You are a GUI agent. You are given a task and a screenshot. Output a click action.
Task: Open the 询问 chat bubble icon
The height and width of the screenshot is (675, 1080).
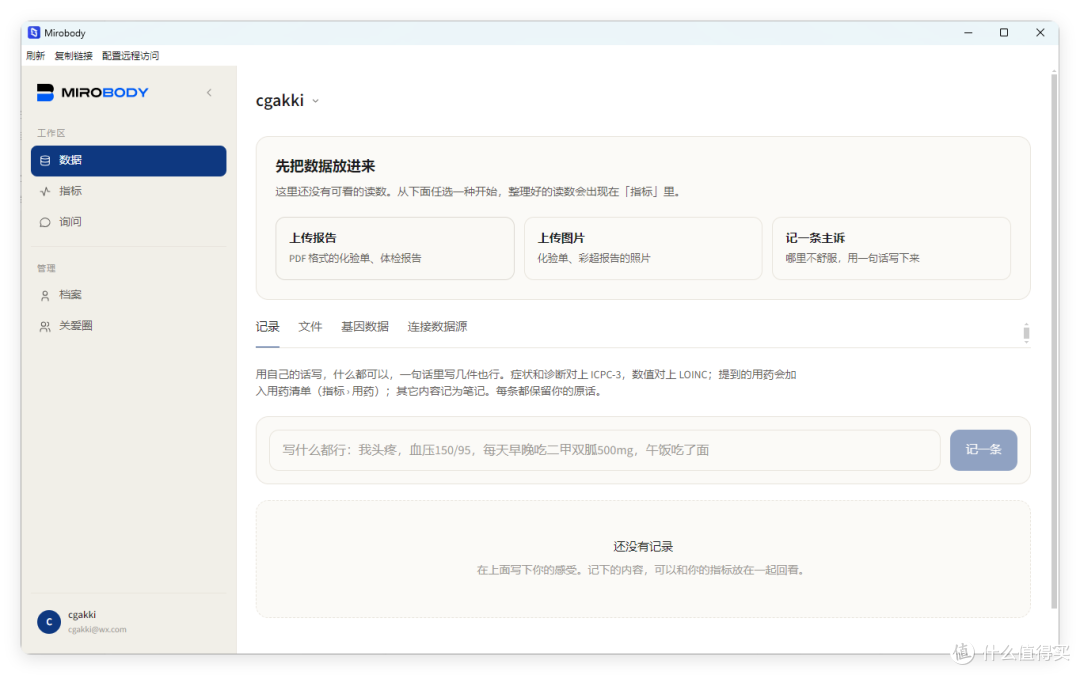(x=45, y=222)
